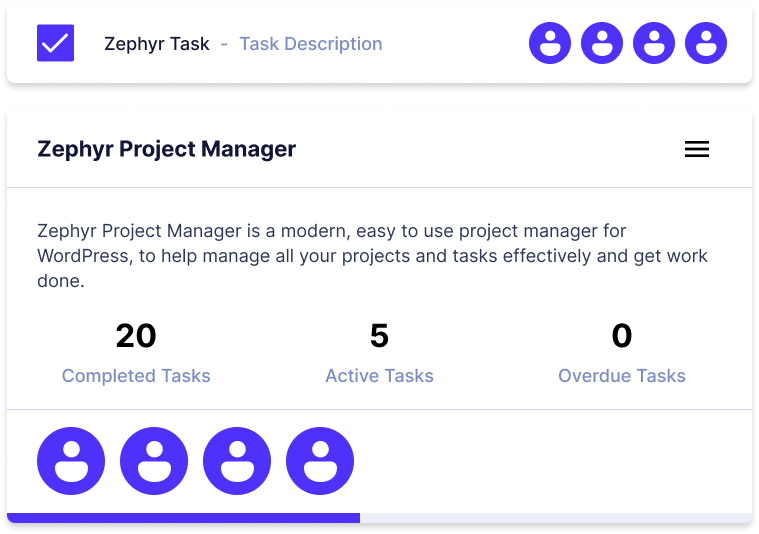Click the third avatar in Zephyr Task row
759x534 pixels.
coord(654,44)
